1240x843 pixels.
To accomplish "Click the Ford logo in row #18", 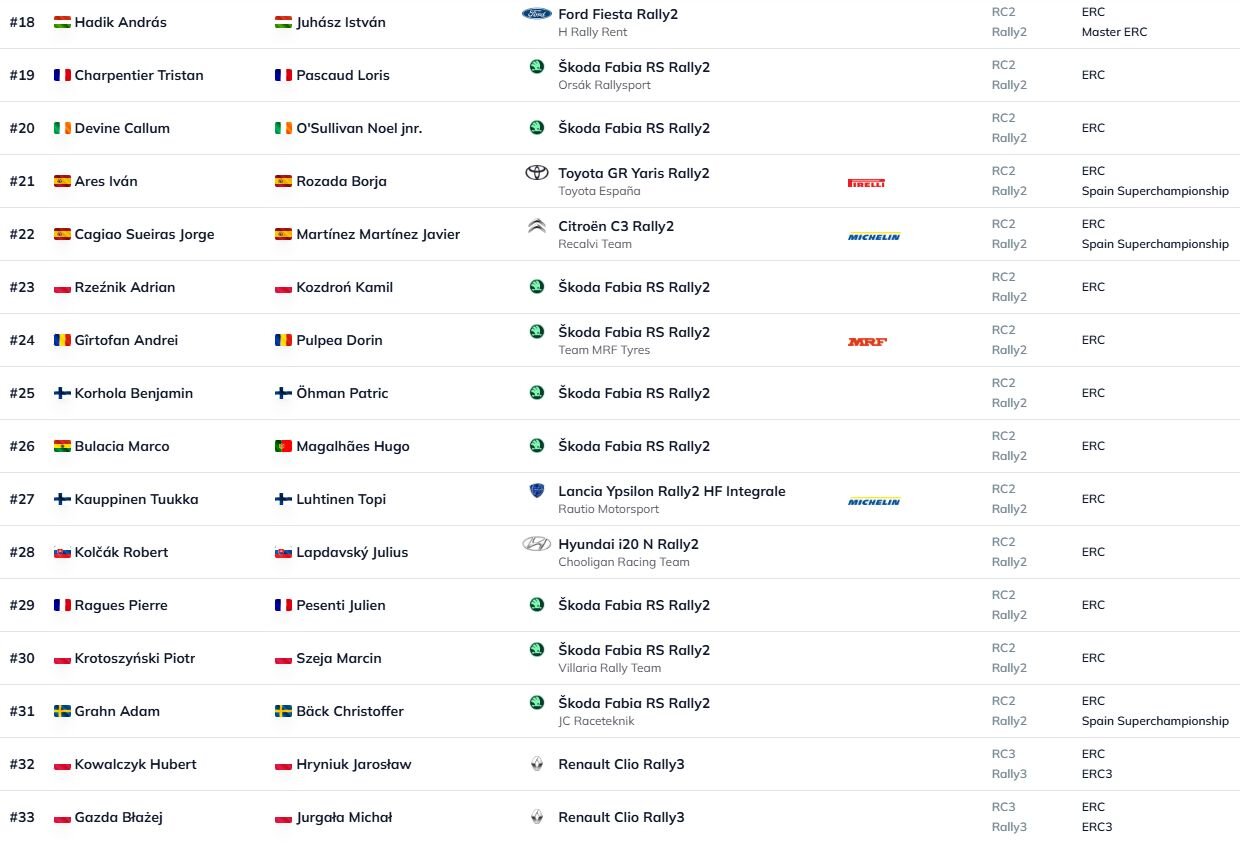I will [537, 14].
